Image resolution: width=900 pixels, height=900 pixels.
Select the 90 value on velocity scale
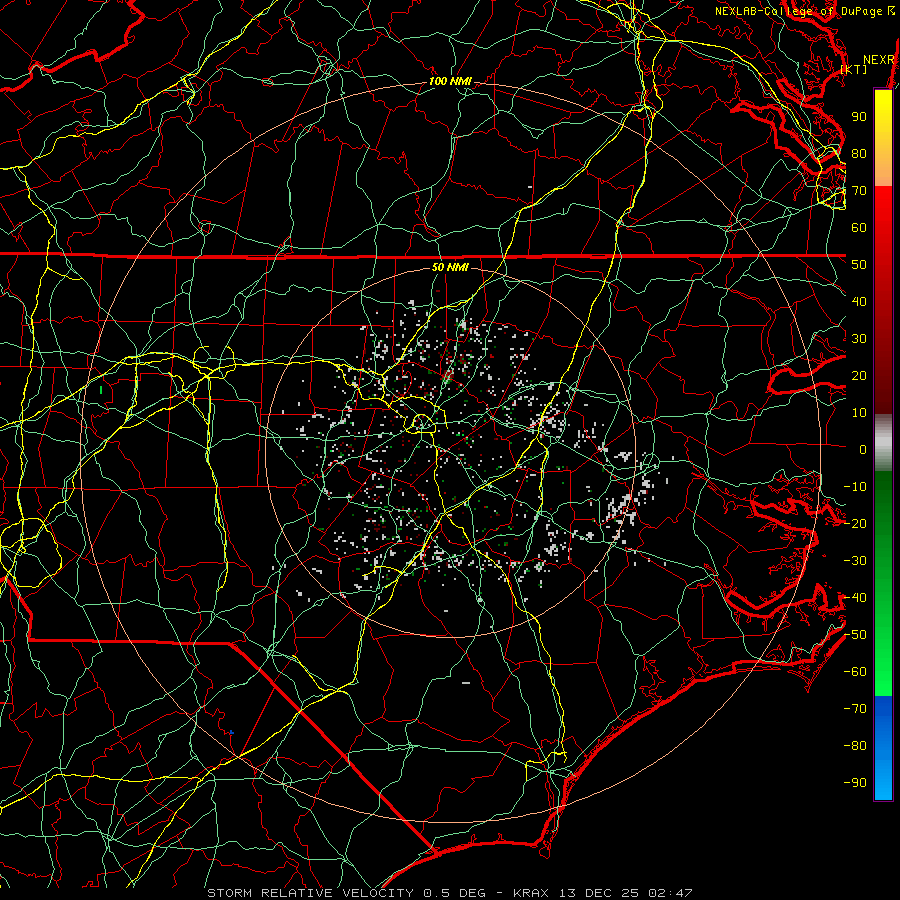859,117
